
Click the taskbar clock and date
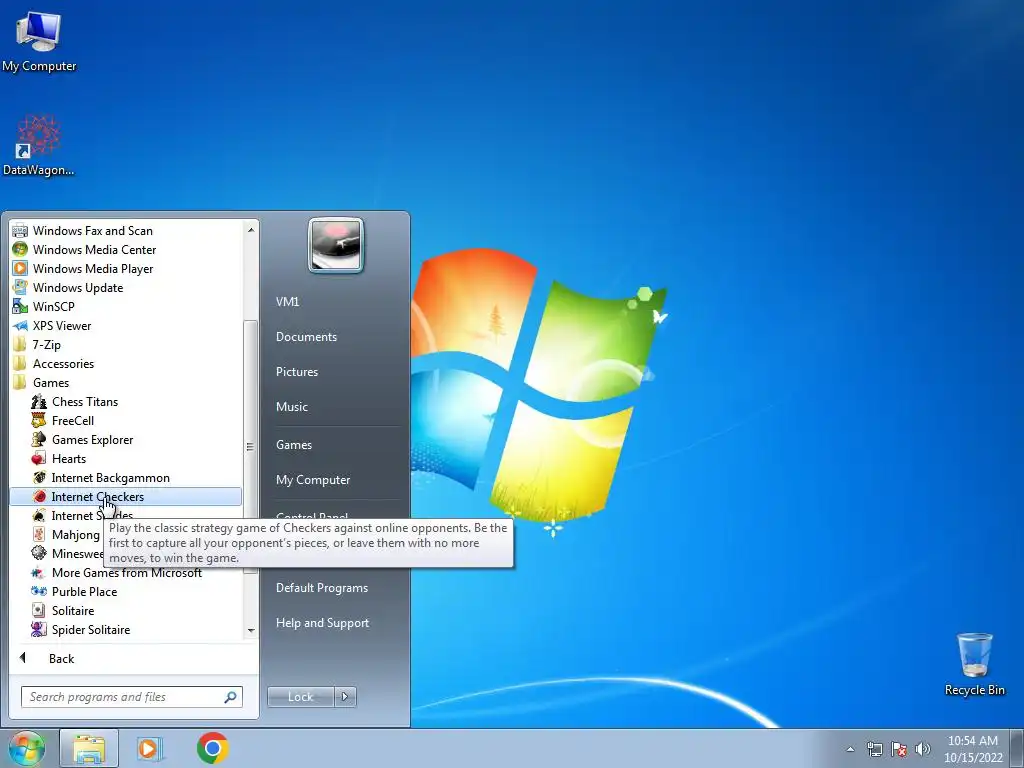point(973,749)
